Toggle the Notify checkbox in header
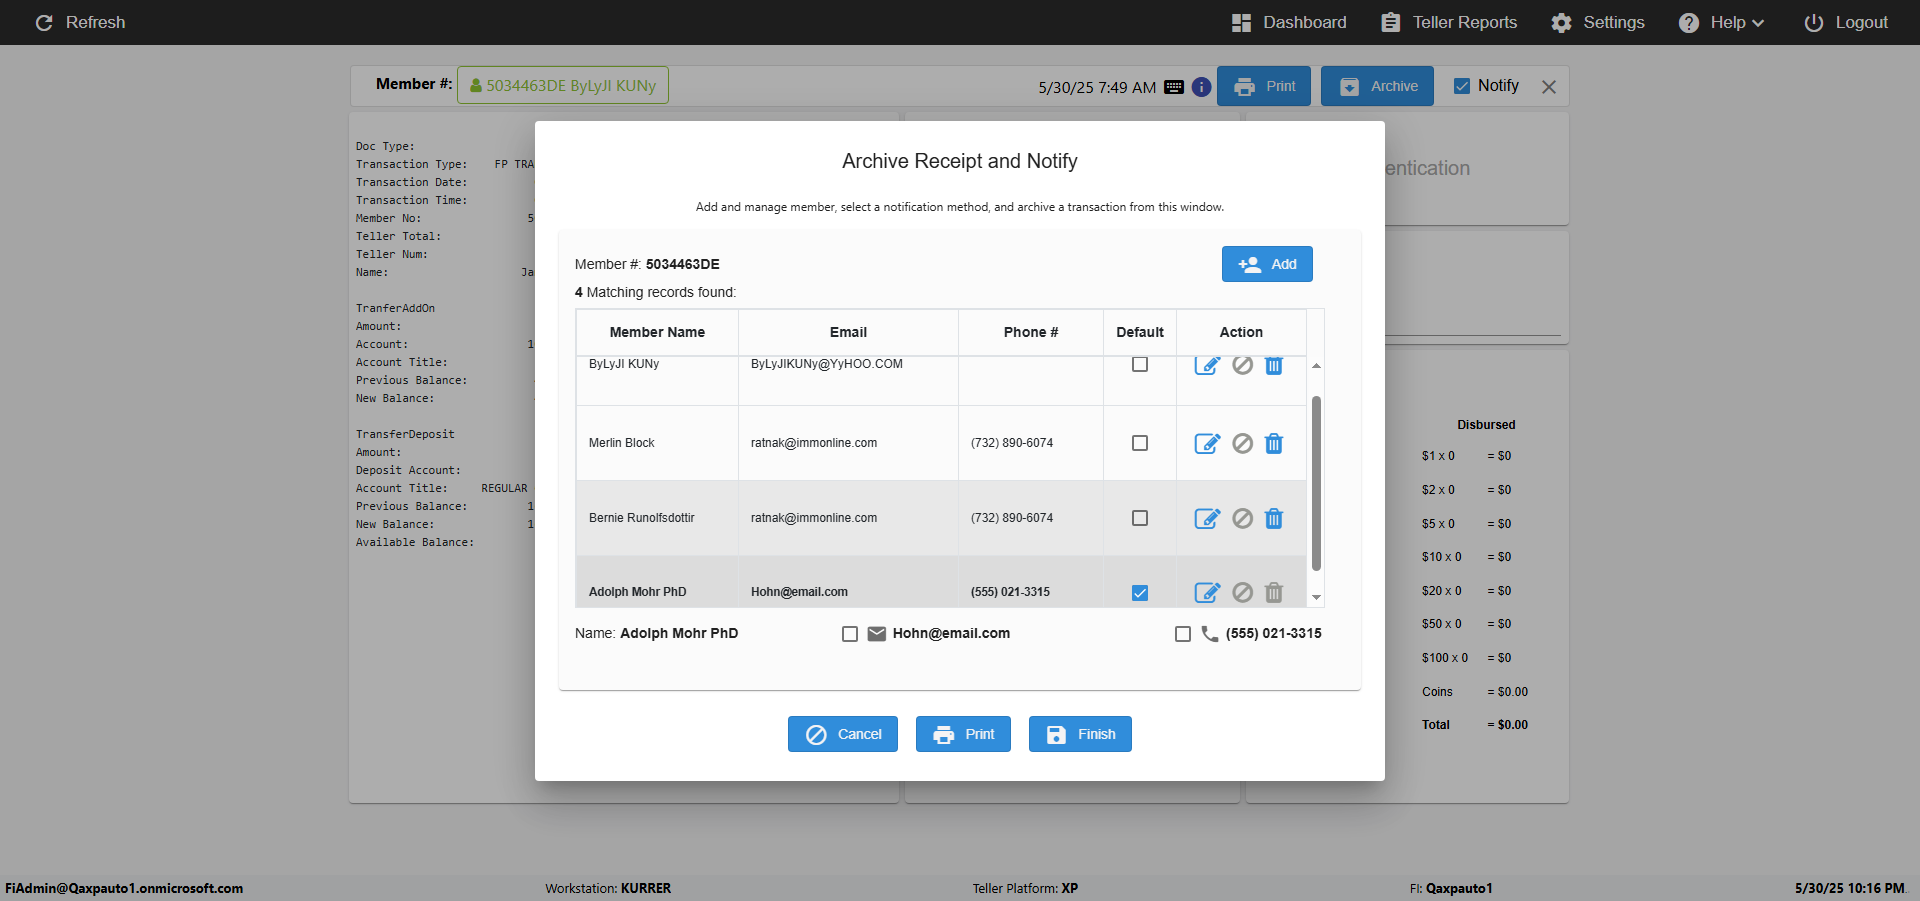 tap(1462, 86)
